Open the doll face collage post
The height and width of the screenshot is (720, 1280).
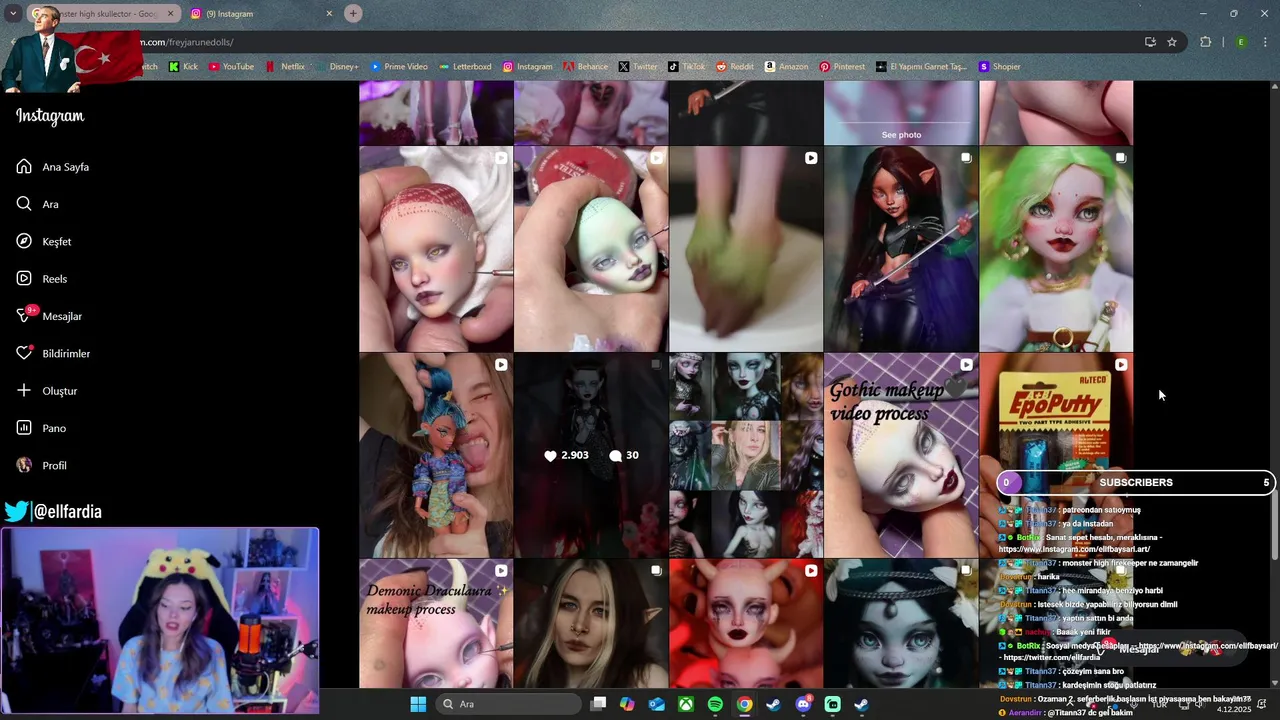[x=746, y=455]
